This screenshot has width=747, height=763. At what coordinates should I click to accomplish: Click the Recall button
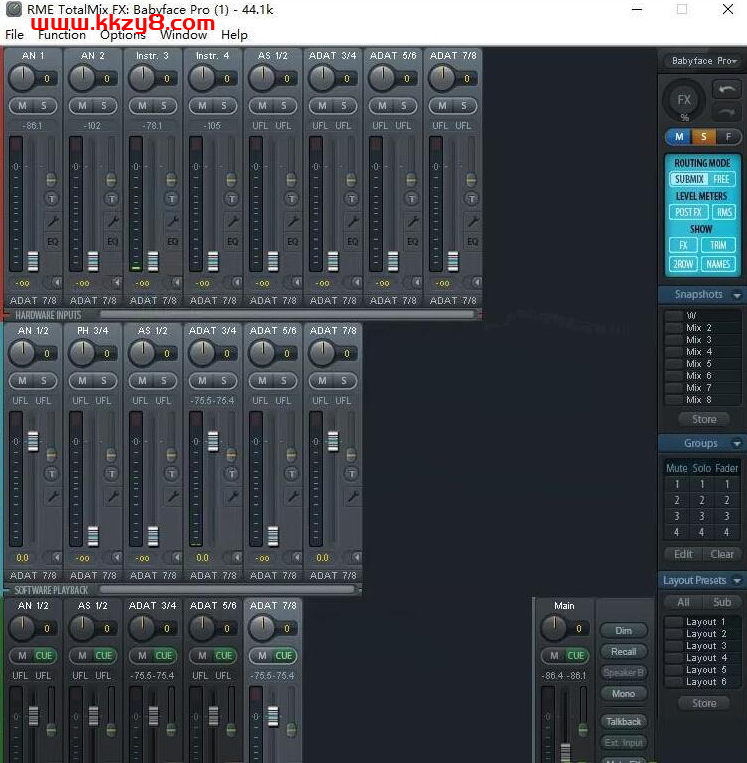pos(623,652)
